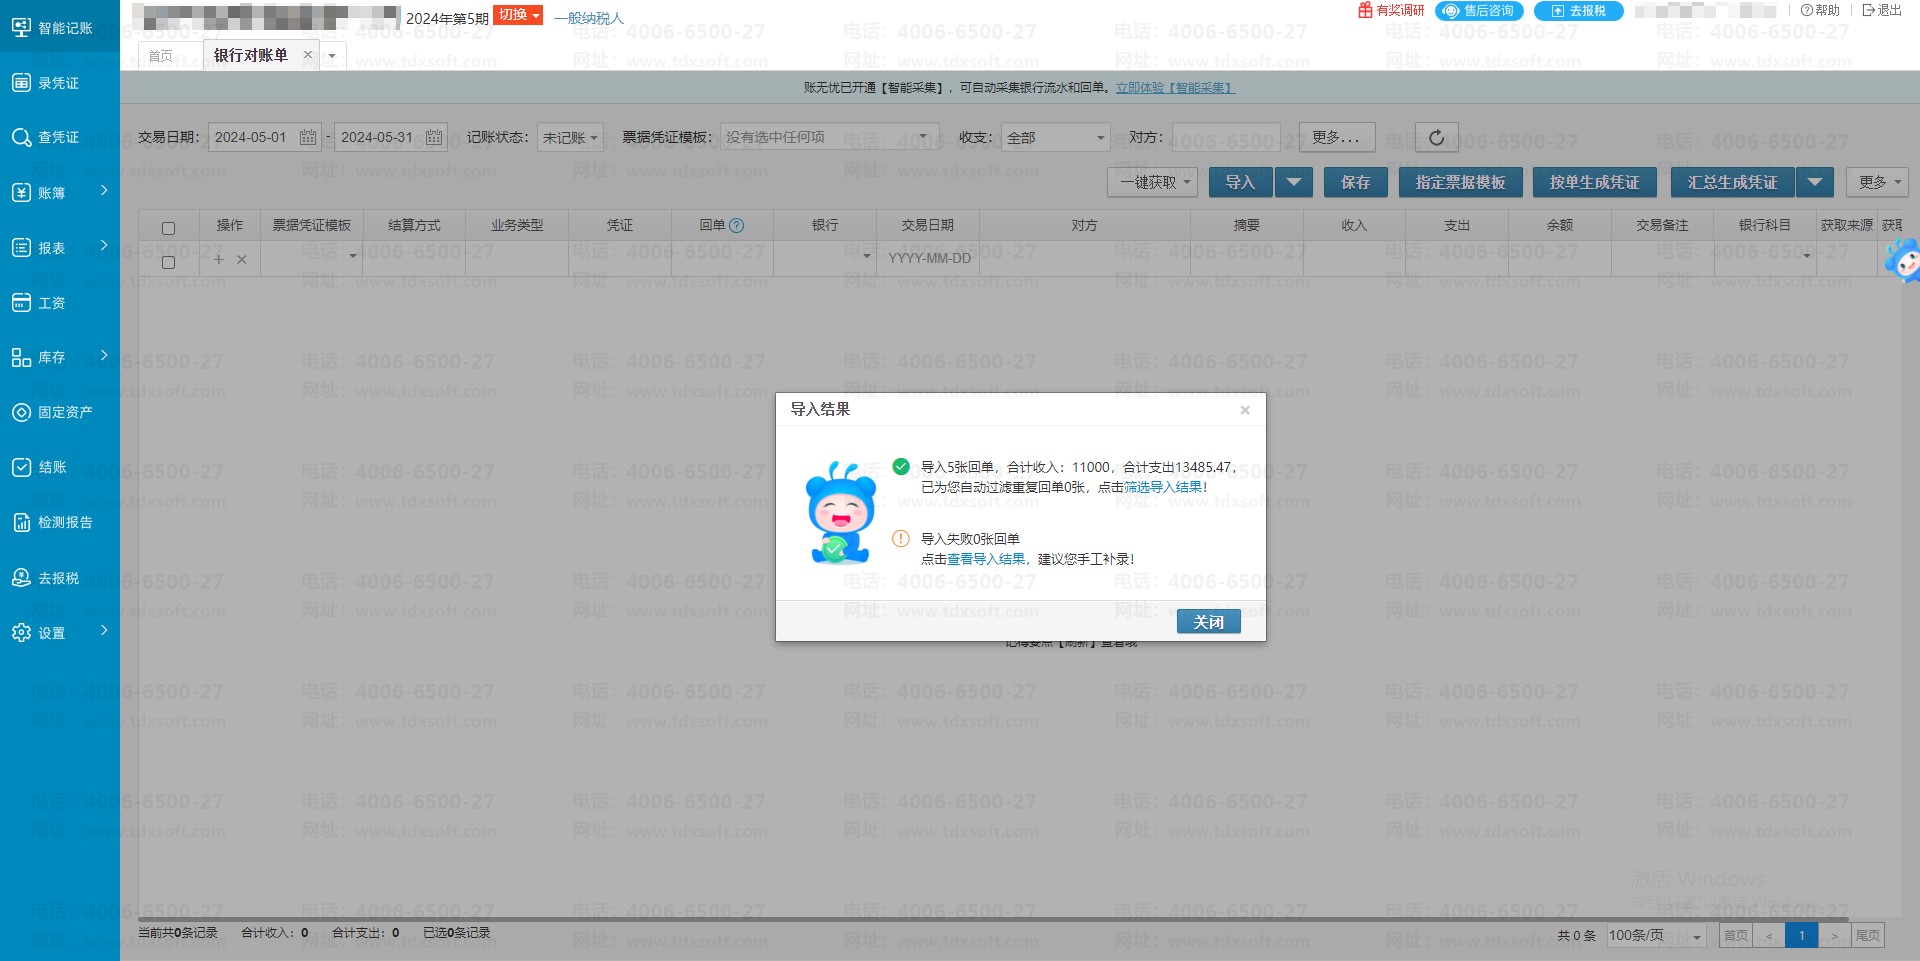1920x961 pixels.
Task: Expand the 一键获取 dropdown button
Action: (1152, 183)
